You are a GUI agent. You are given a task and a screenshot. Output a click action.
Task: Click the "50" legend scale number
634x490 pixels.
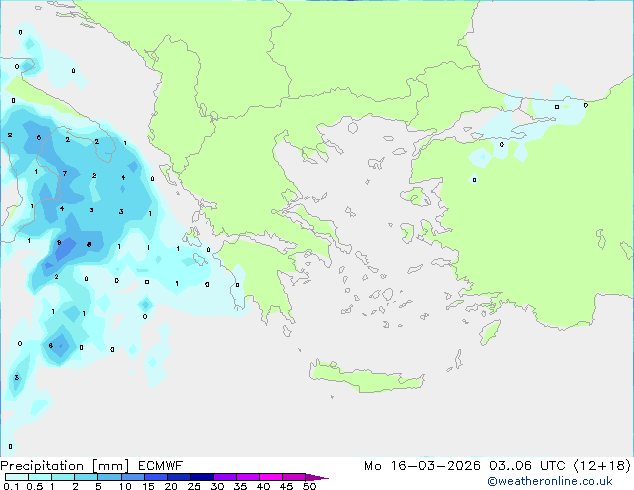point(310,486)
